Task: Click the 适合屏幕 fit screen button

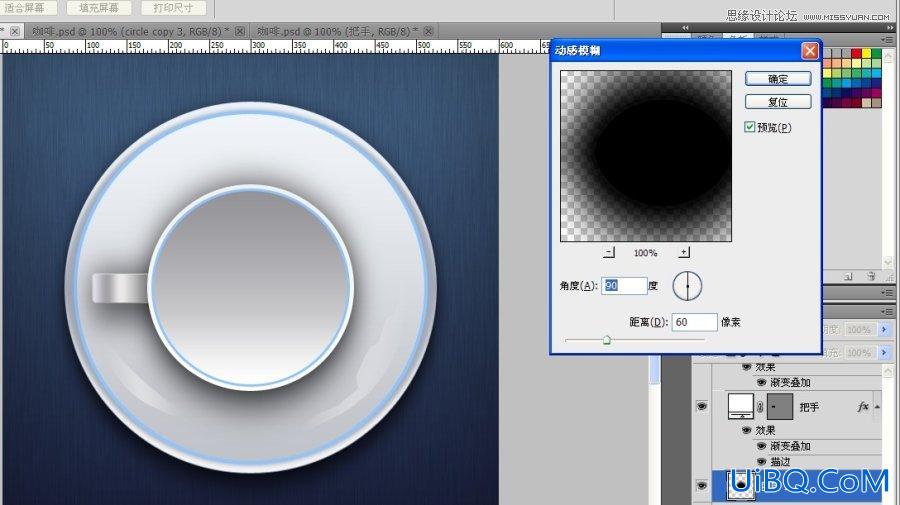Action: [25, 8]
